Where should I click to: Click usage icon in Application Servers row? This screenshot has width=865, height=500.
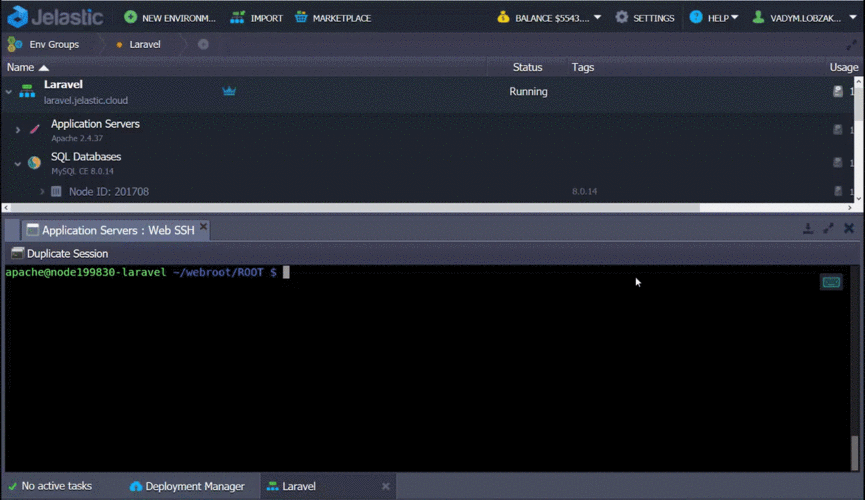click(837, 130)
